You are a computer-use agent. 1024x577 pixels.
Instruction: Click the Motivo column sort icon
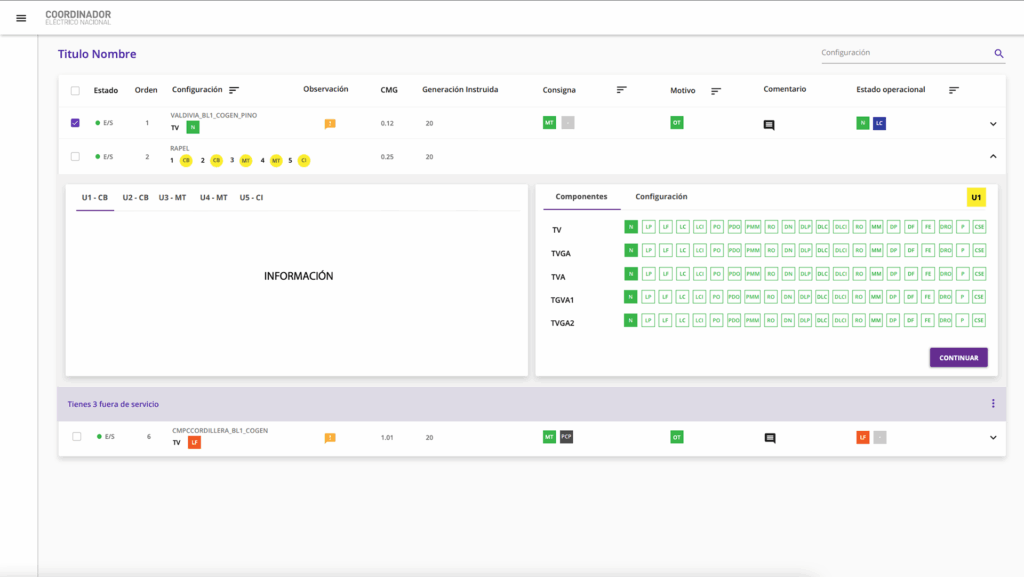(x=716, y=91)
